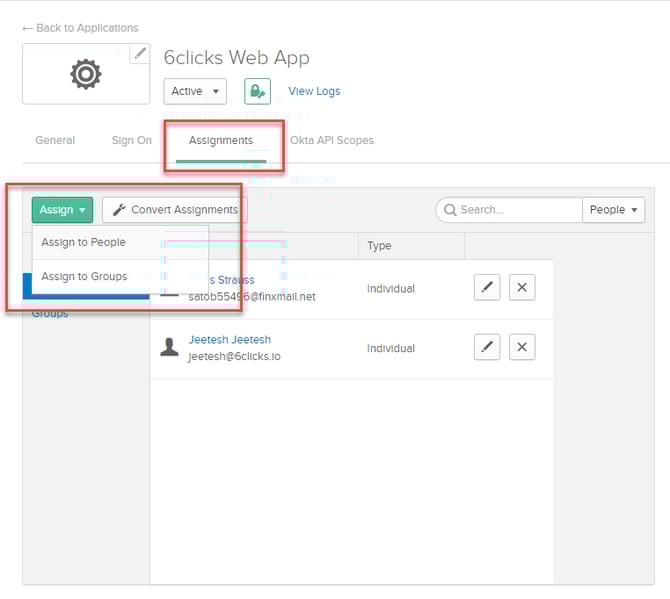Click the gear application logo thumbnail
The width and height of the screenshot is (670, 599).
pos(85,75)
